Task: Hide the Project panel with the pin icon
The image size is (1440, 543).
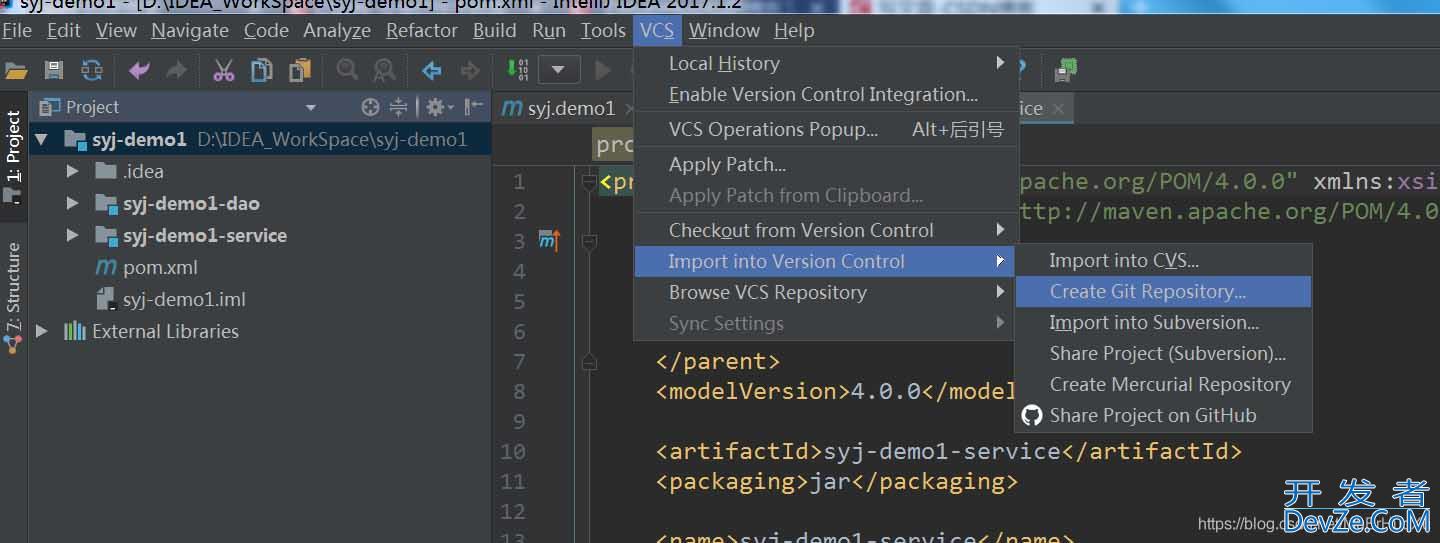Action: pyautogui.click(x=474, y=107)
